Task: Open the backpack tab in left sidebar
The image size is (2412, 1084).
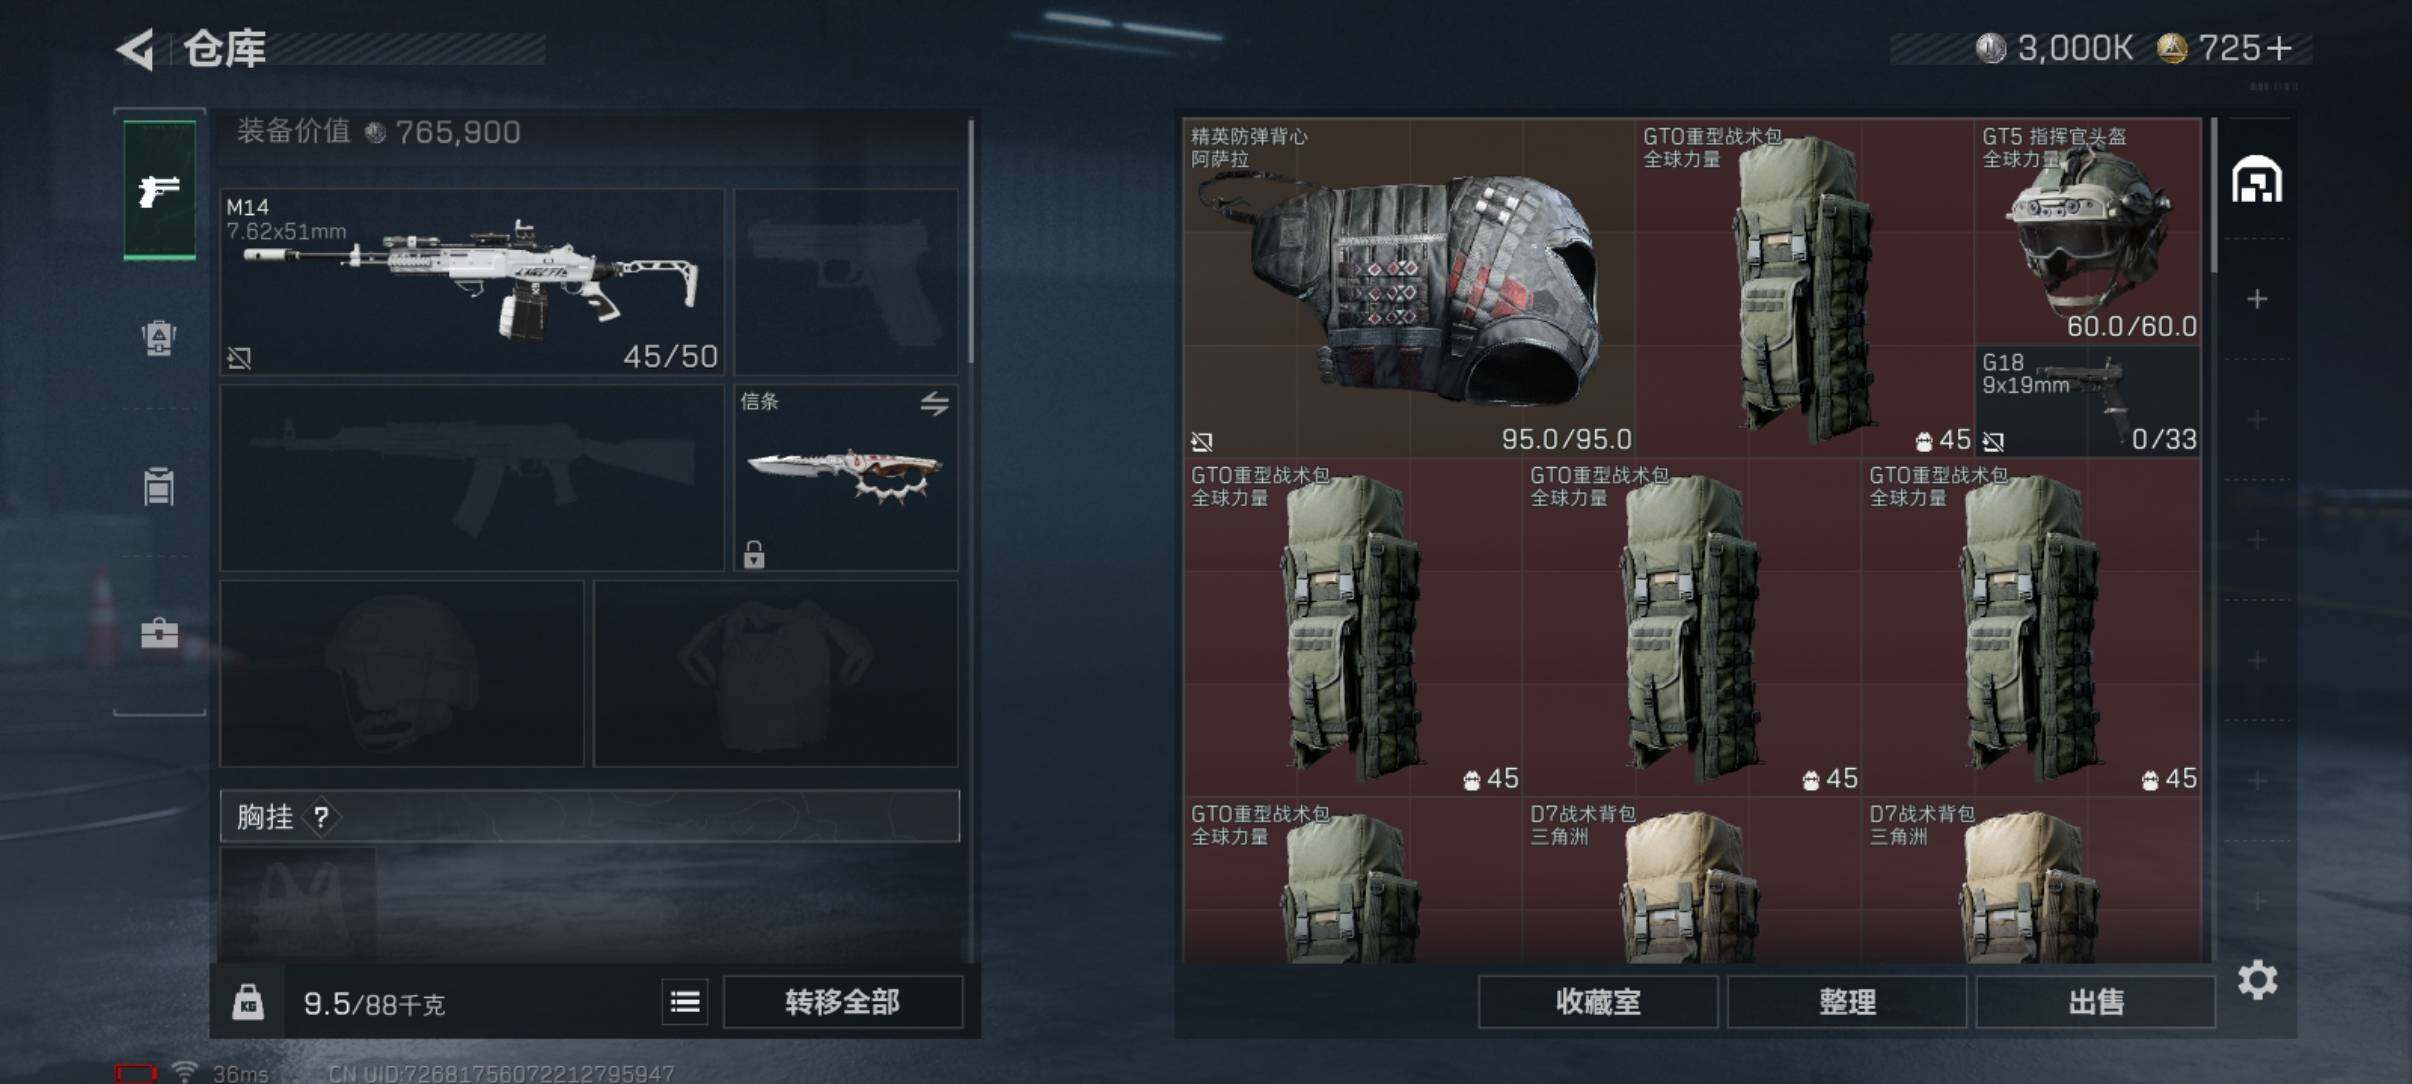Action: (x=159, y=338)
